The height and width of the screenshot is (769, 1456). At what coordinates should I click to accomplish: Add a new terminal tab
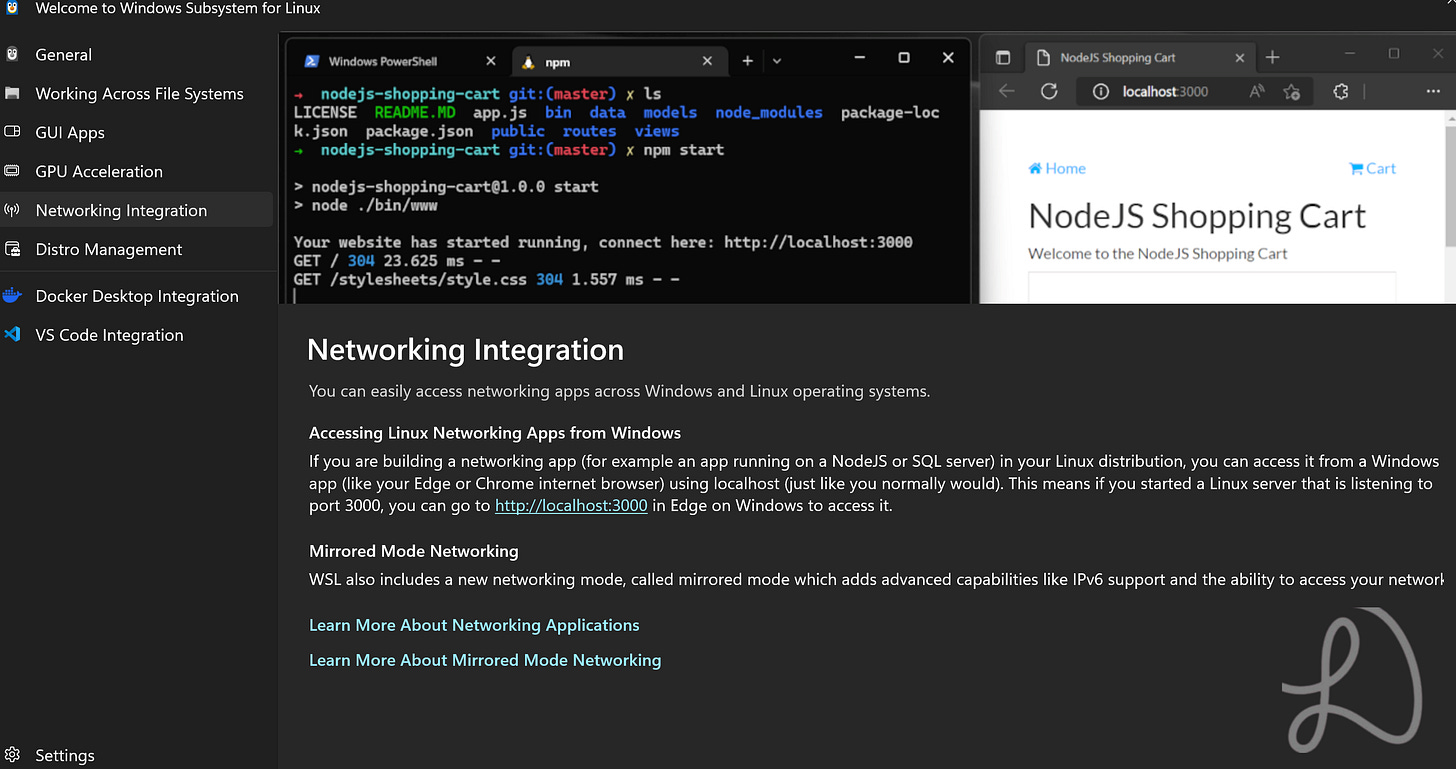click(x=747, y=61)
